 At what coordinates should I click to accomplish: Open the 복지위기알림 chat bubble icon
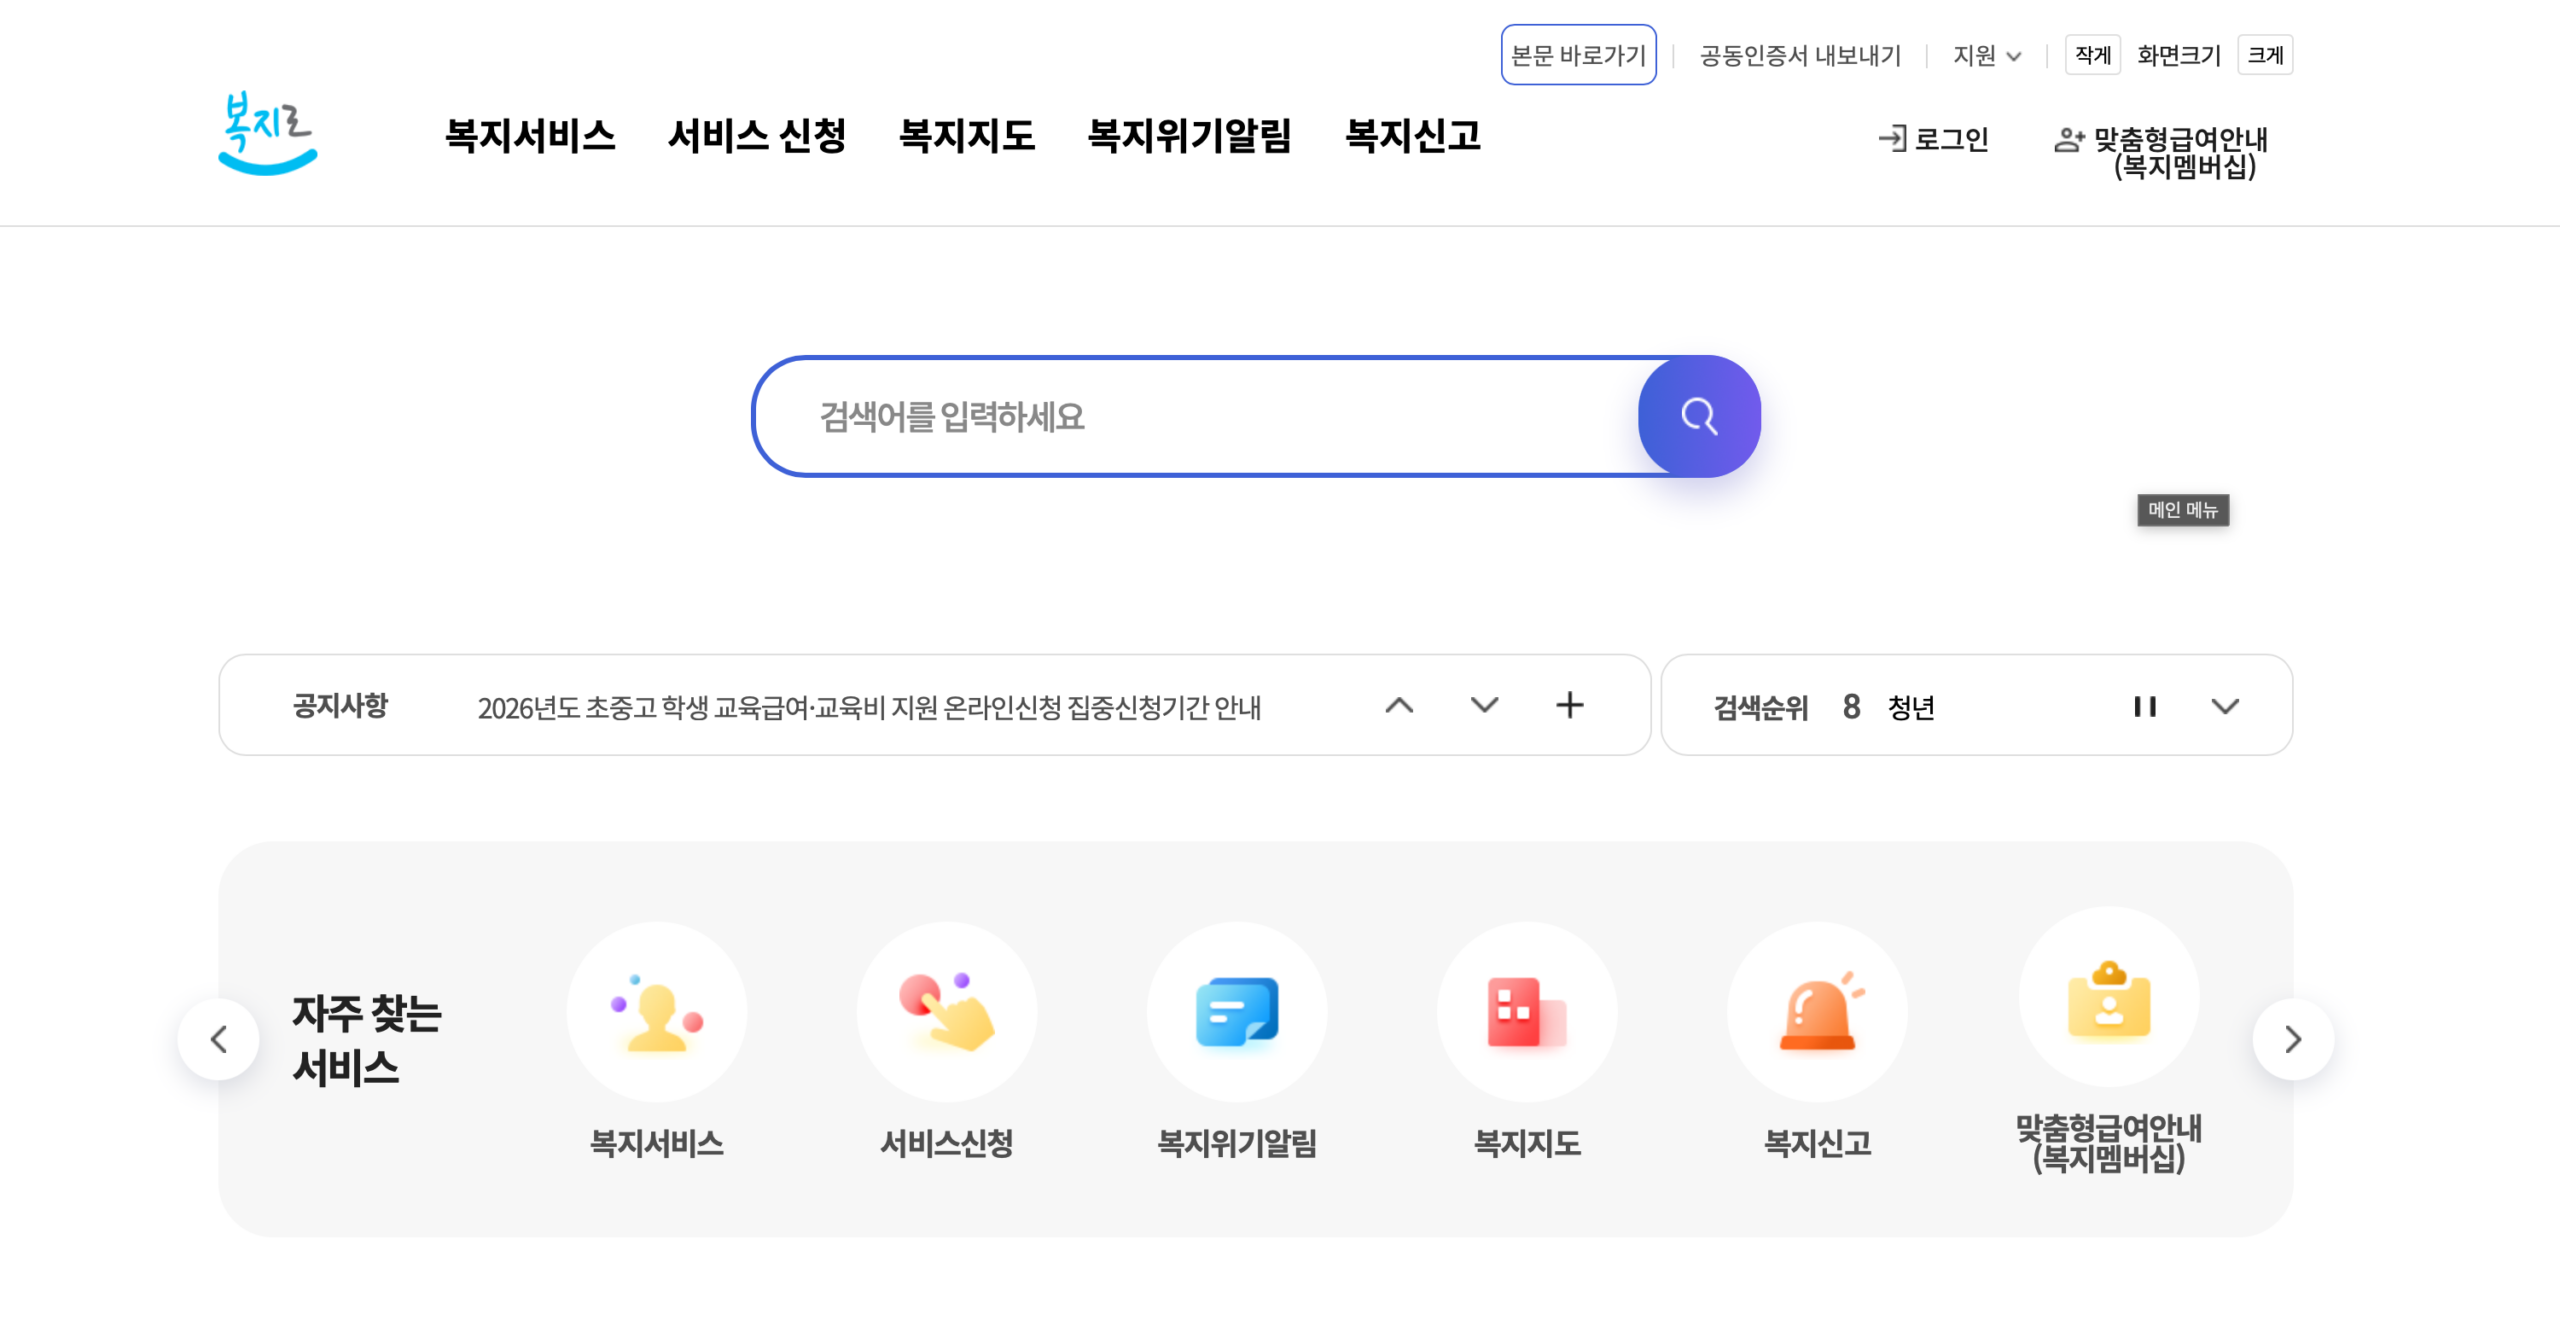click(x=1236, y=1012)
